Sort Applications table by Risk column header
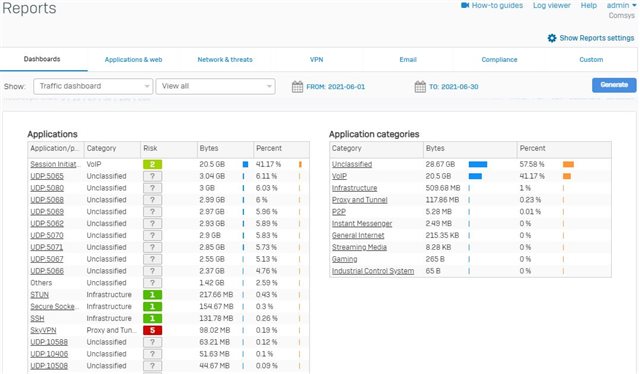This screenshot has height=374, width=640. click(x=169, y=149)
